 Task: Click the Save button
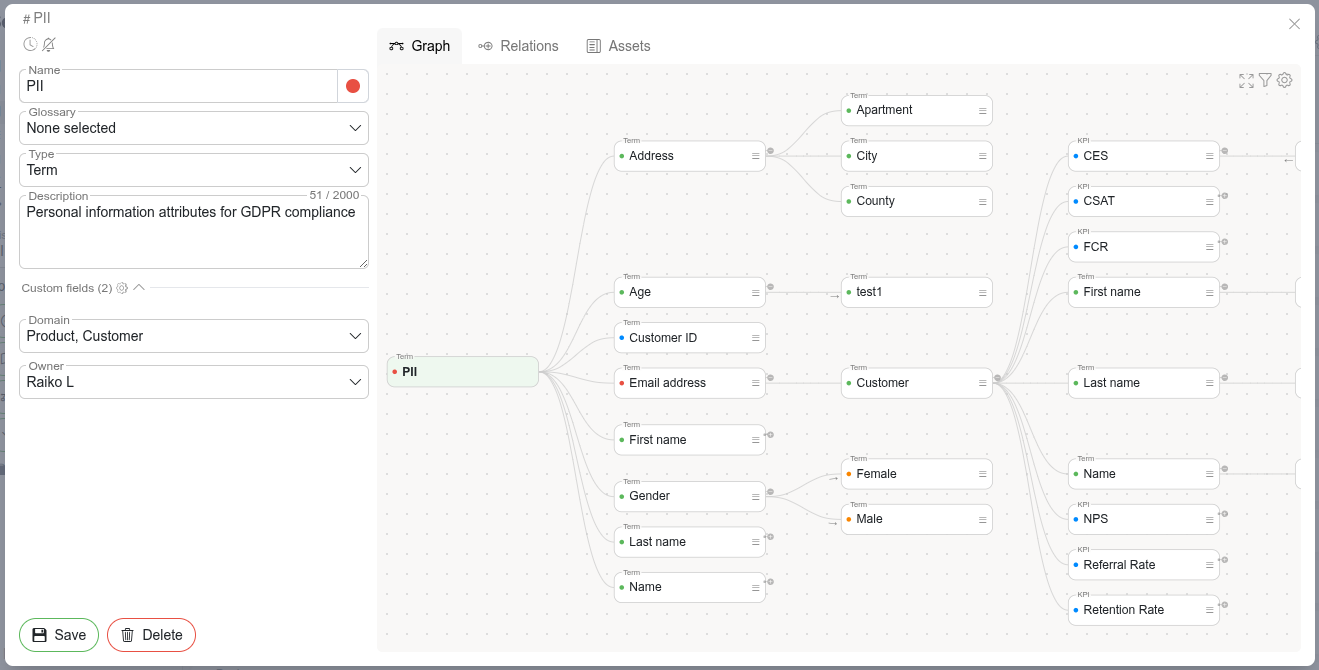(x=59, y=635)
